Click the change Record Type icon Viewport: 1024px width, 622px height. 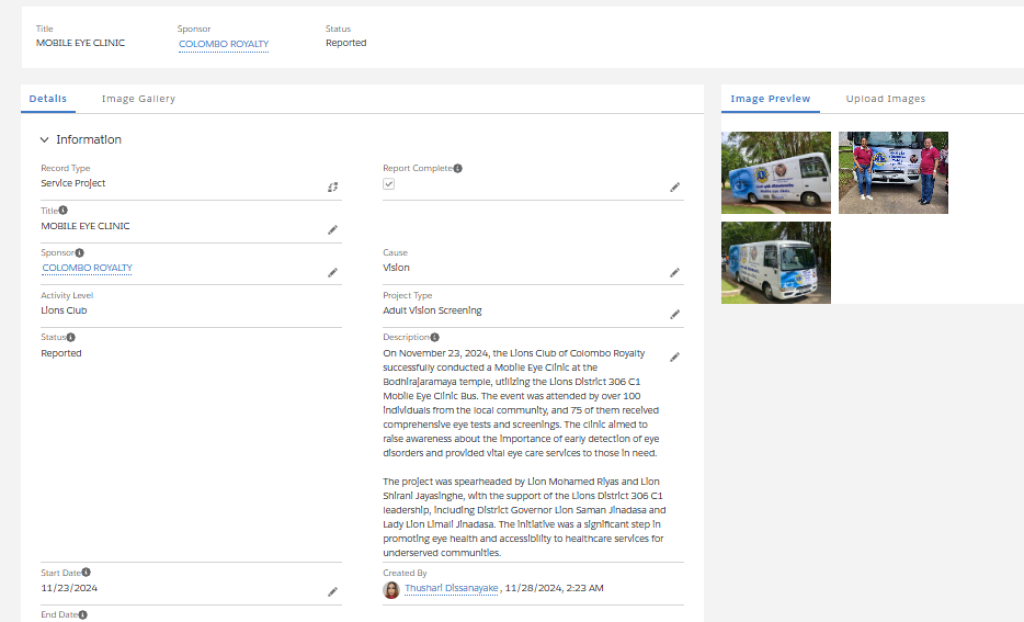click(332, 188)
